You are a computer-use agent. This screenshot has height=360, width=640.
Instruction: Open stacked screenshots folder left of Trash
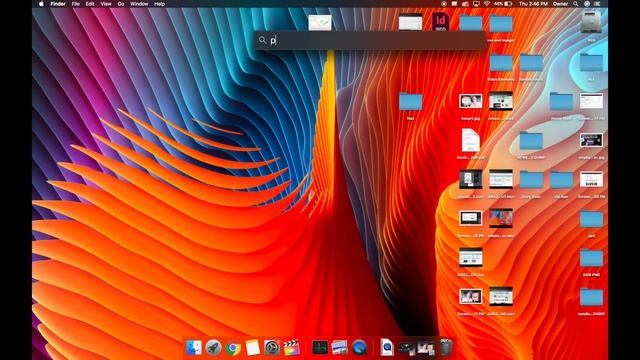[x=426, y=348]
